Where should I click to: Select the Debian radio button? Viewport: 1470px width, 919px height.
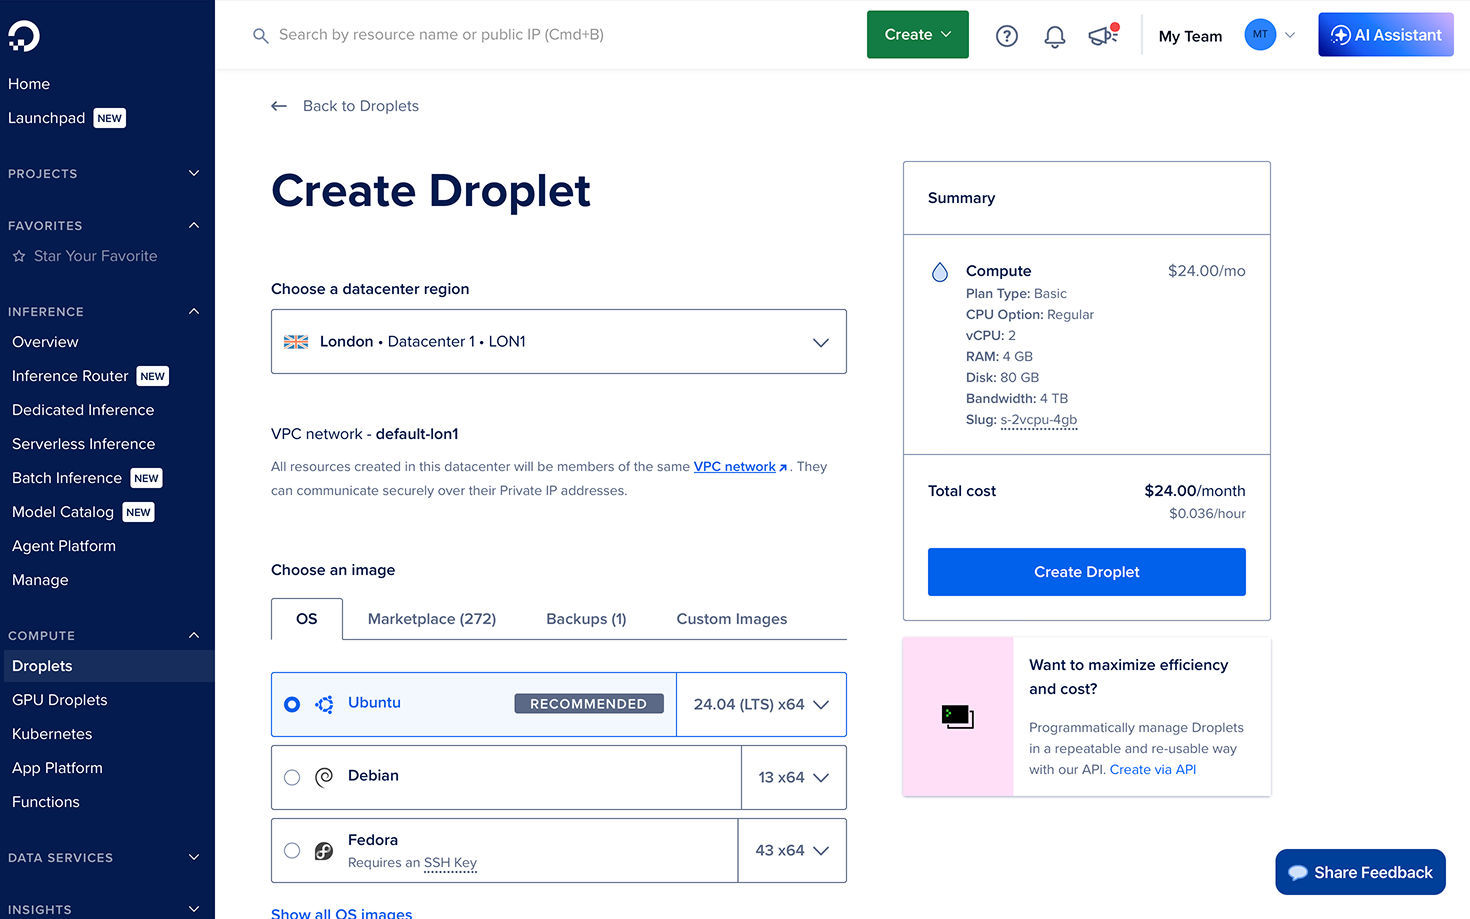coord(292,778)
